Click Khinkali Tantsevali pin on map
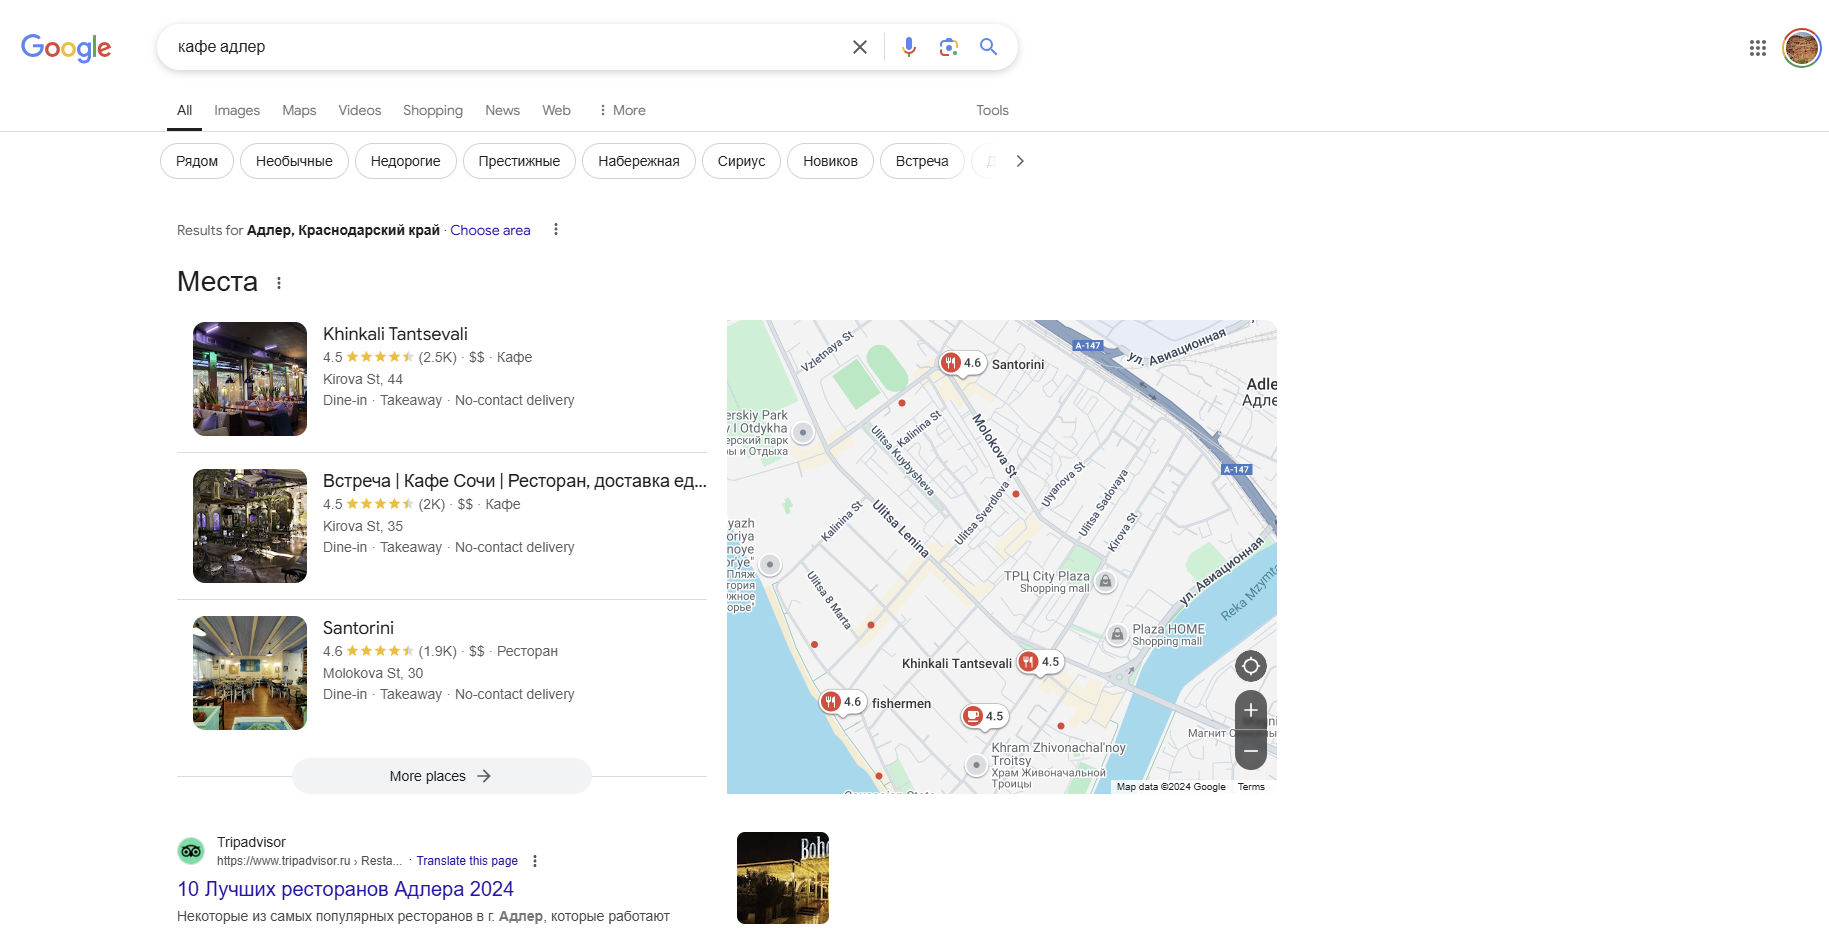This screenshot has width=1829, height=933. pos(1028,662)
